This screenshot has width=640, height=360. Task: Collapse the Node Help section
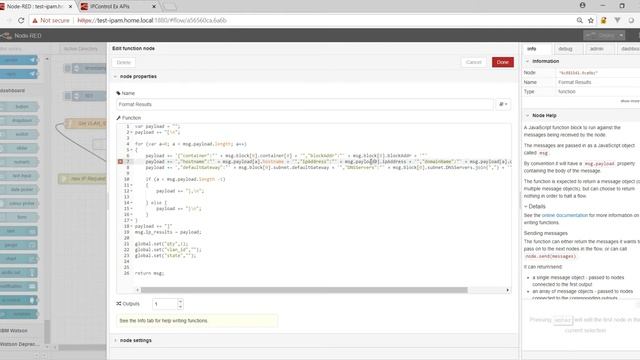[527, 116]
